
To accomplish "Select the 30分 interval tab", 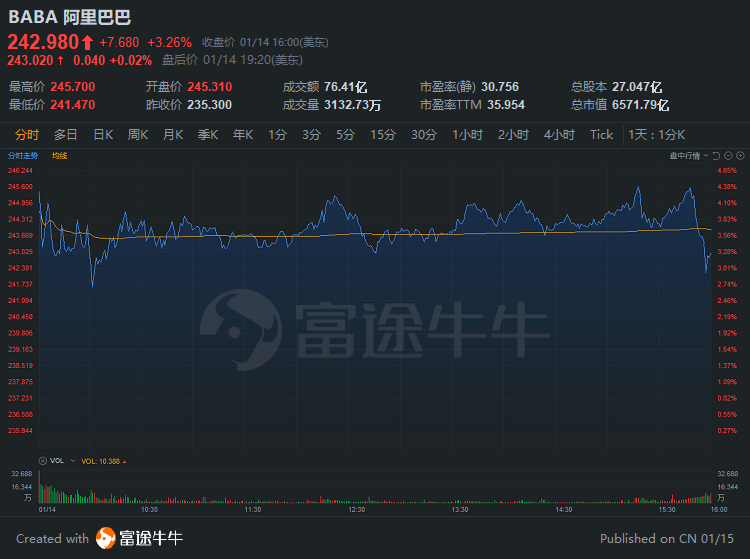I will (424, 135).
